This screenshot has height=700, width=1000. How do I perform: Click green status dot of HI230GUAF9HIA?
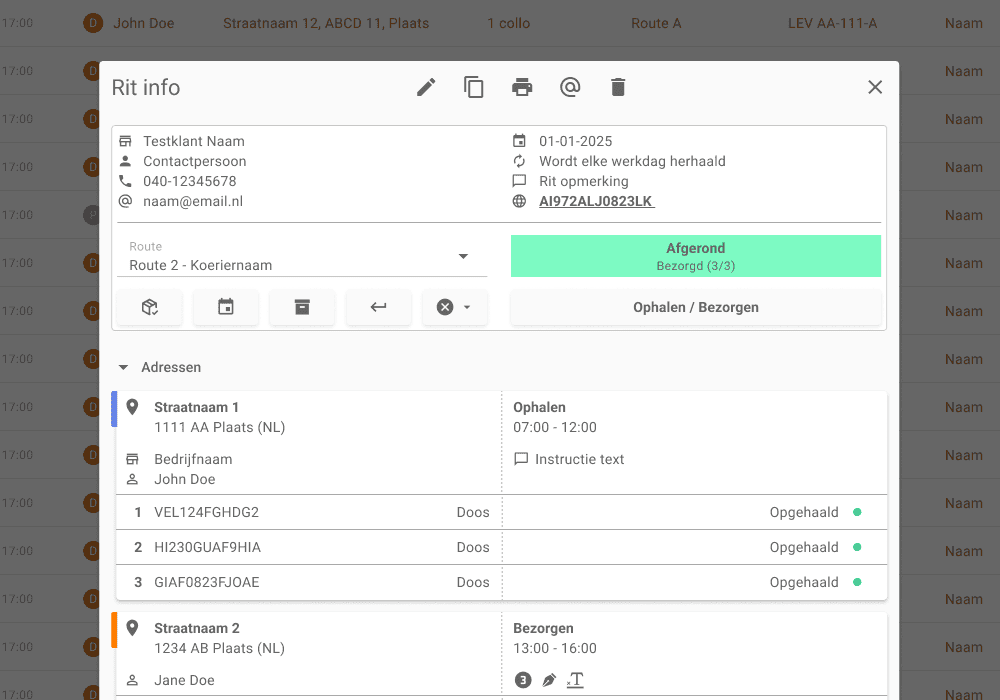click(x=857, y=547)
